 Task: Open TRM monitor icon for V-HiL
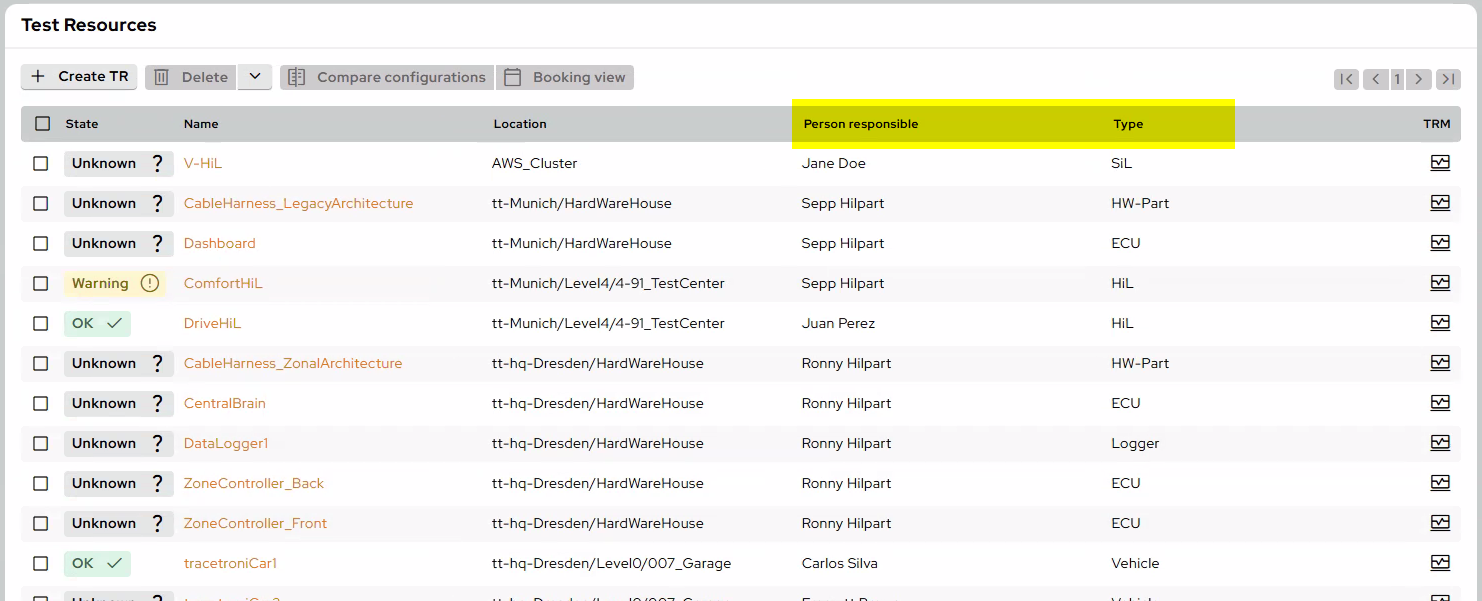tap(1439, 163)
